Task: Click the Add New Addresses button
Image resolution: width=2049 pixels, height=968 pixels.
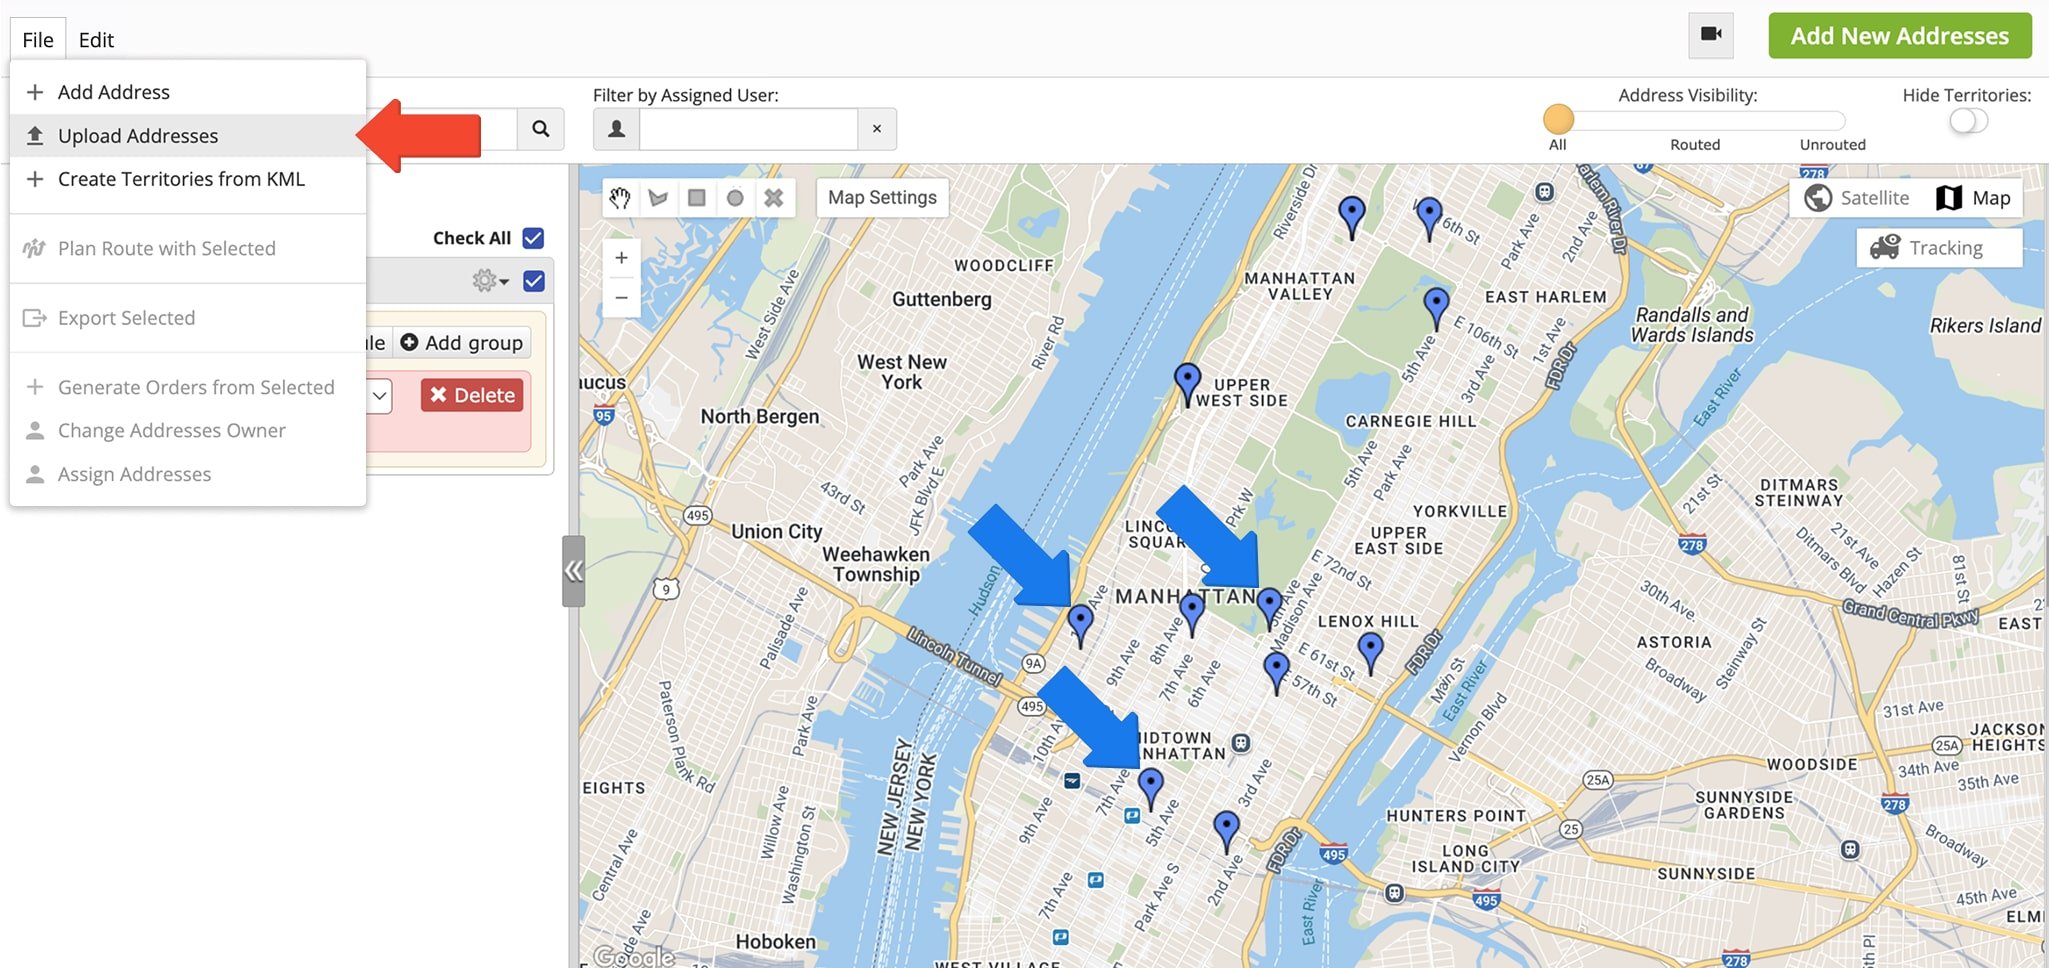Action: [x=1899, y=36]
